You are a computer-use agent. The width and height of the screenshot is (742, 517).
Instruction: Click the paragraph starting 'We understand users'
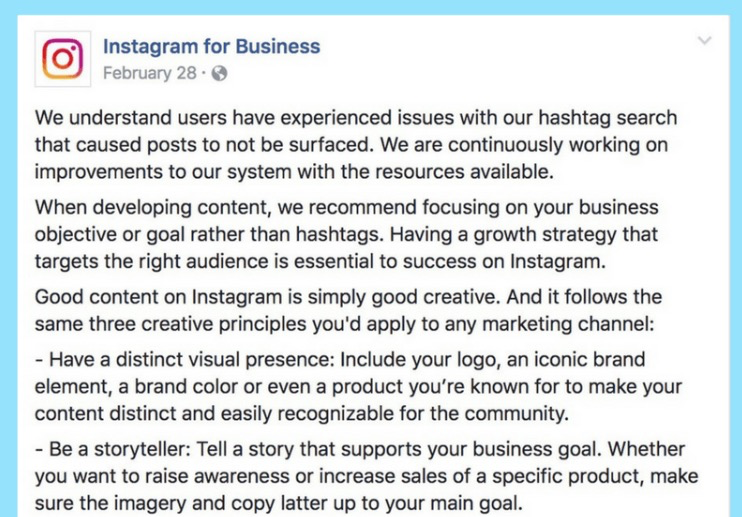[356, 145]
